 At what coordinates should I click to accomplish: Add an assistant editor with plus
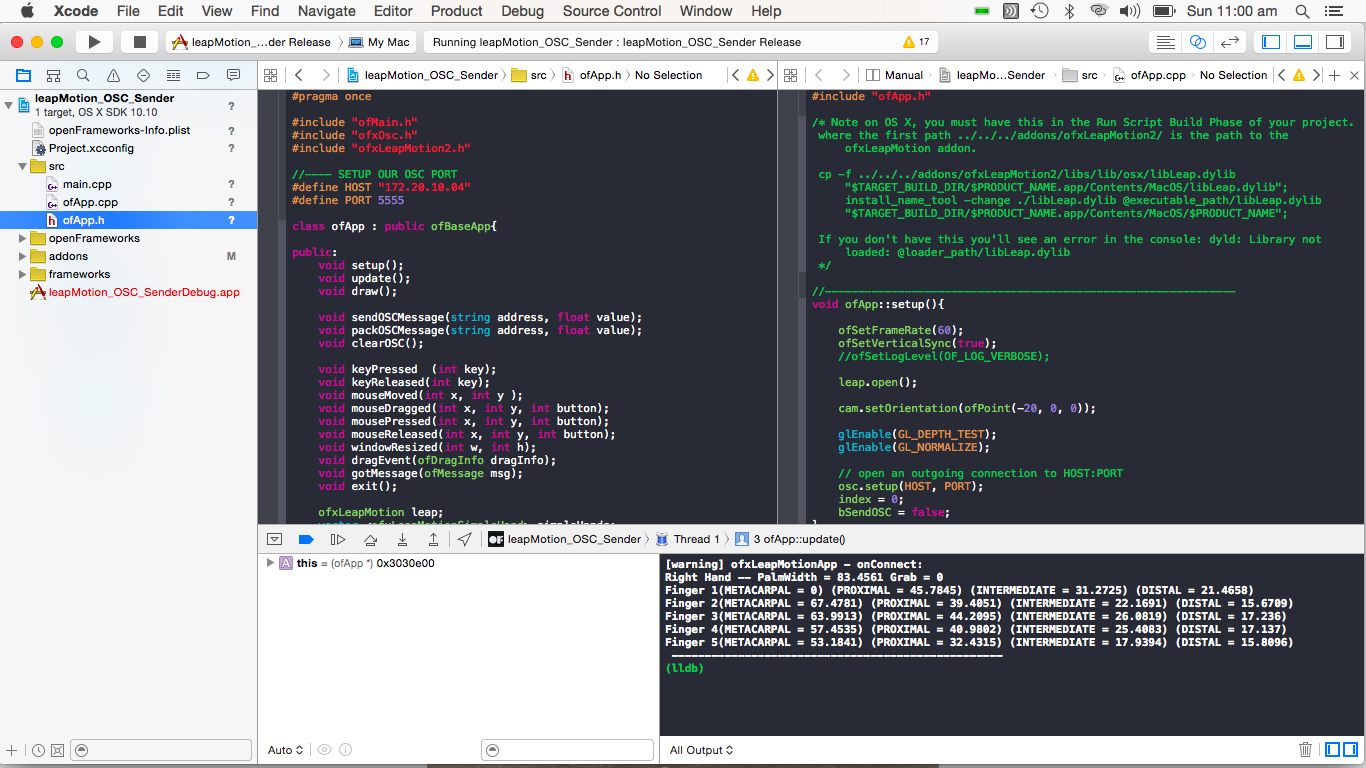click(x=1335, y=75)
